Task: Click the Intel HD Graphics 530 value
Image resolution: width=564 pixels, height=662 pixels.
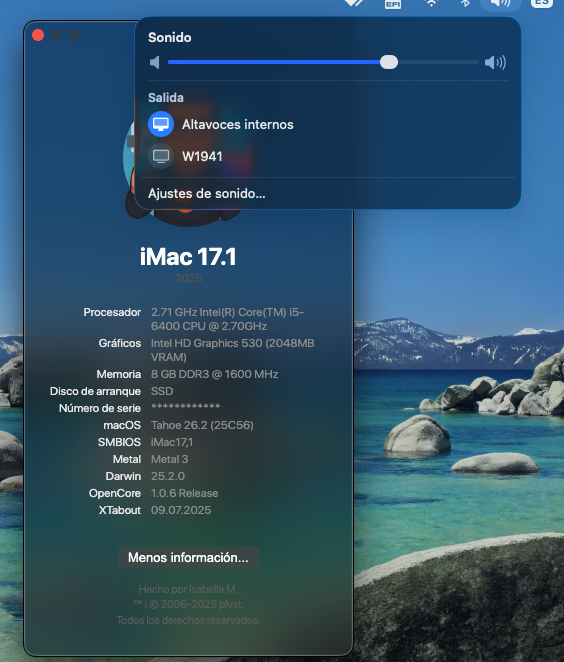Action: 233,350
